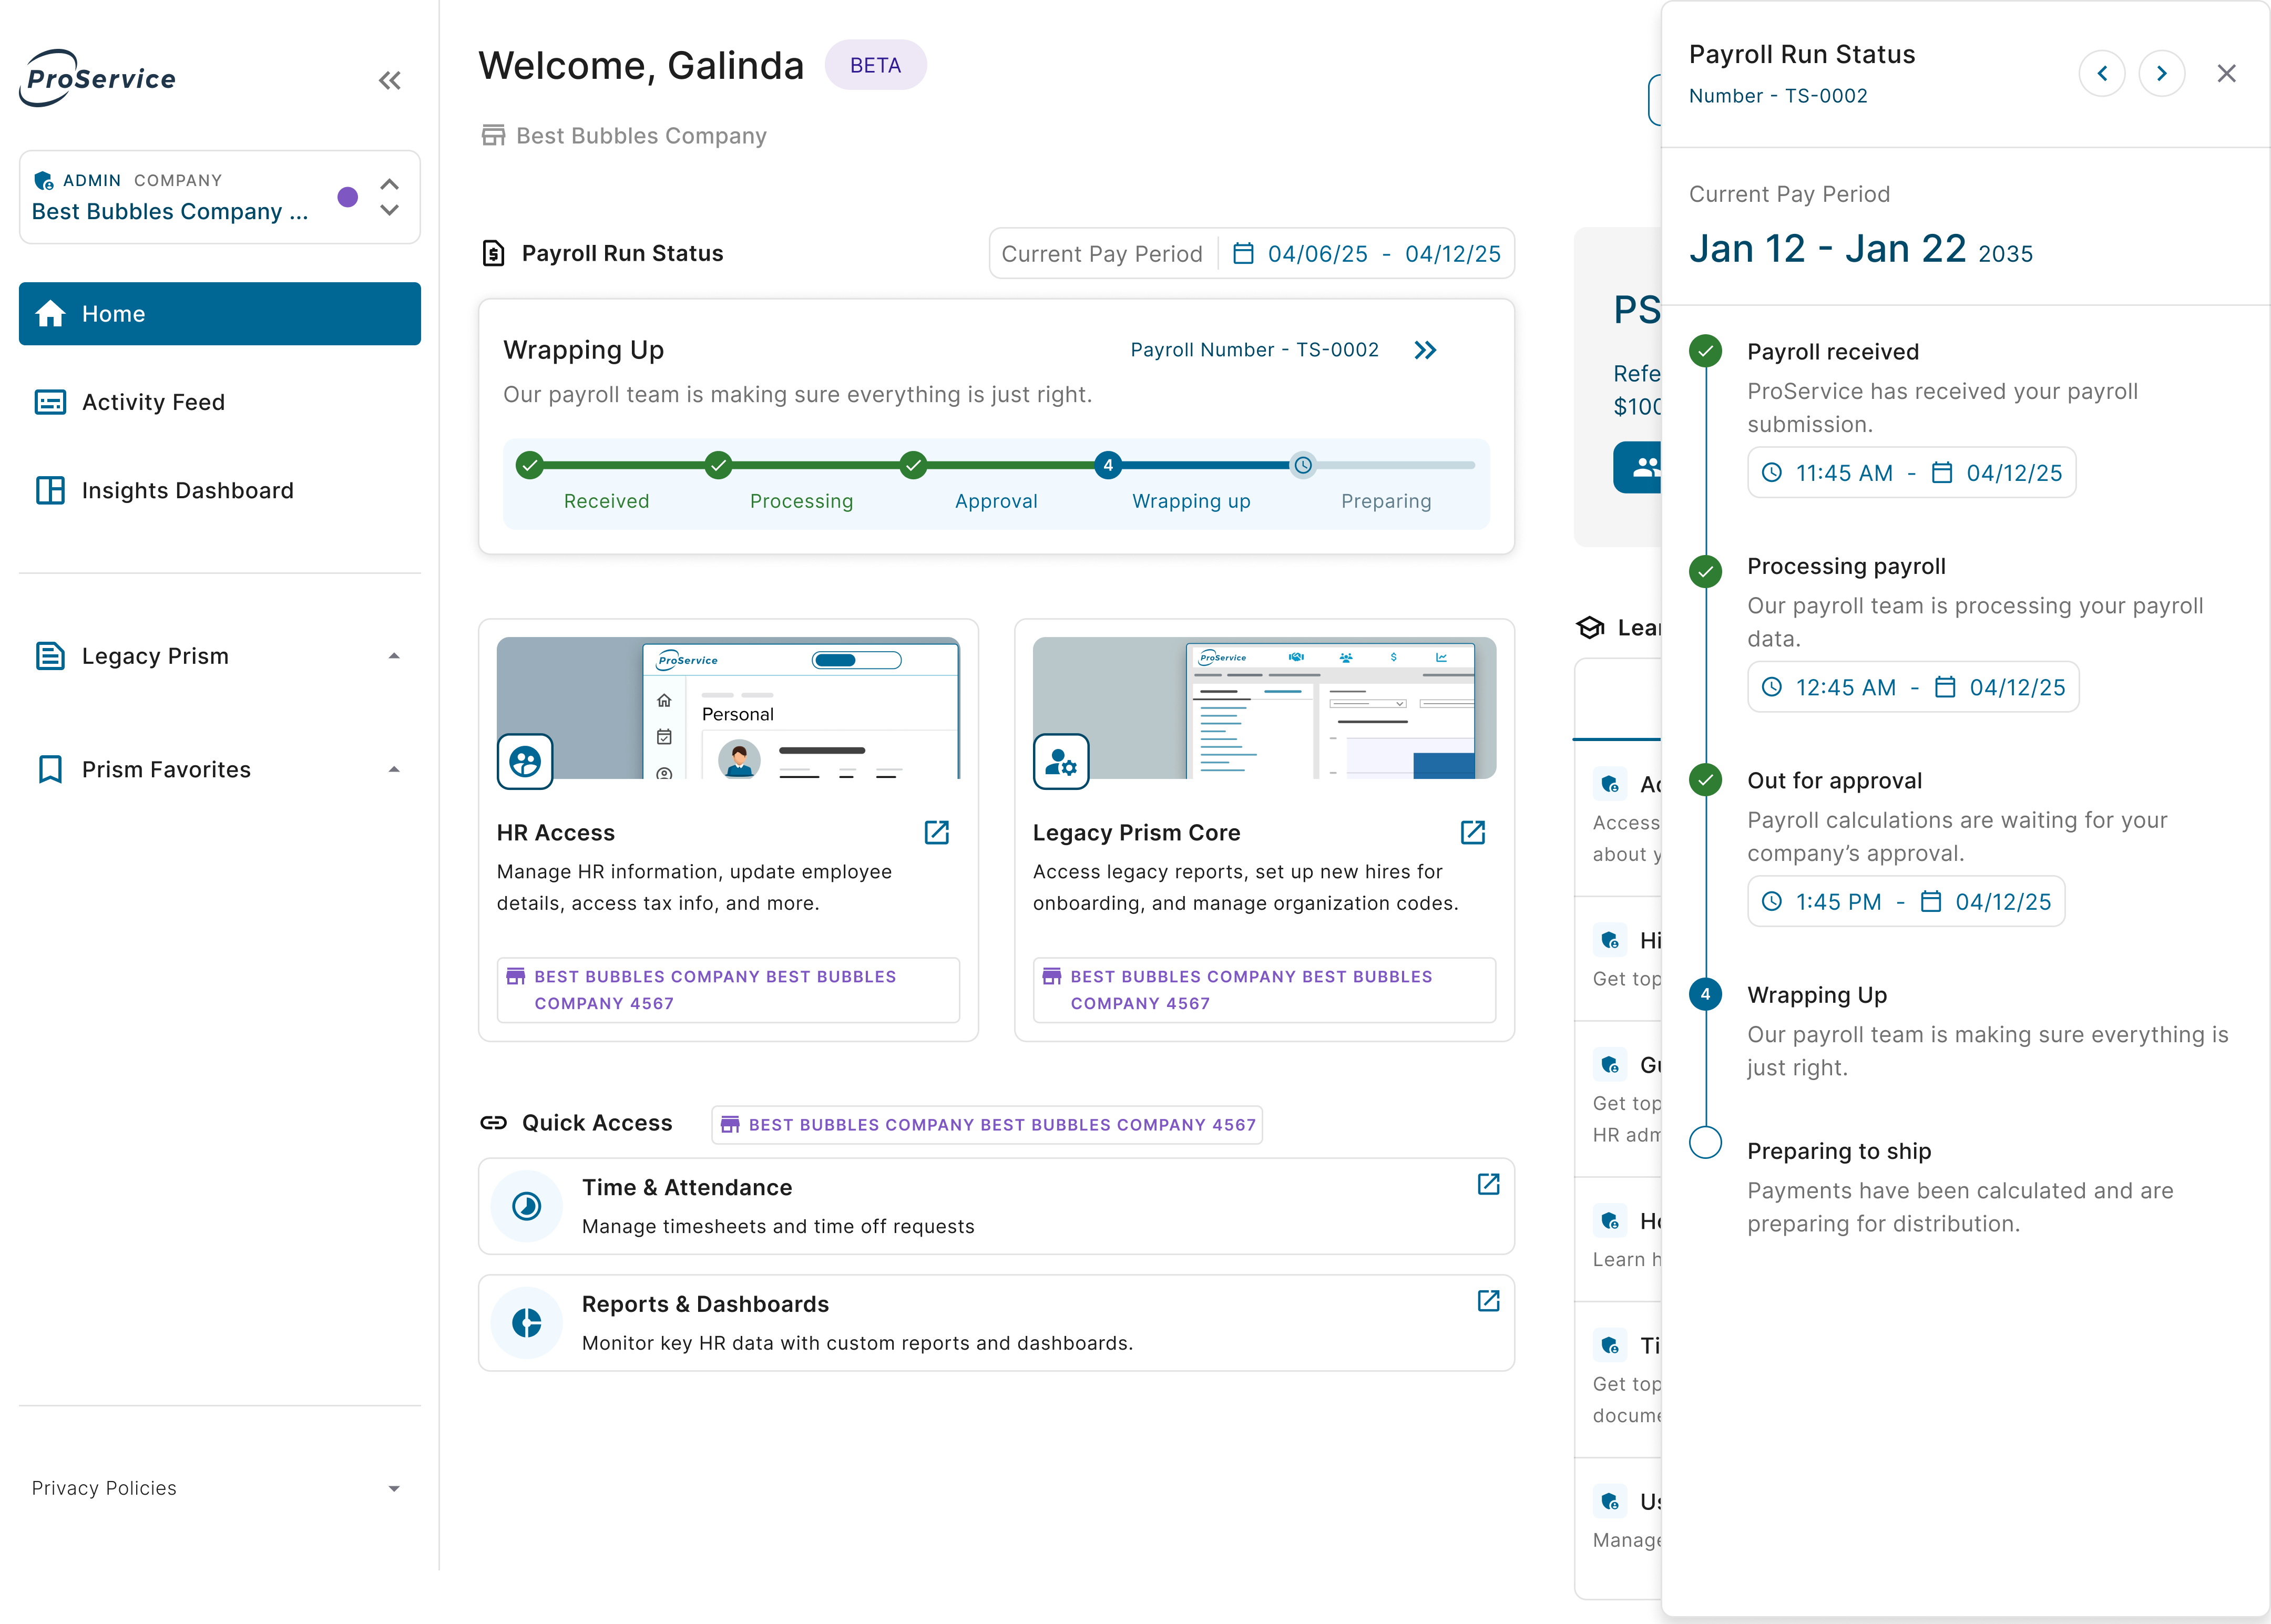Click the Wrapping up step marker
This screenshot has height=1624, width=2271.
click(x=1107, y=465)
